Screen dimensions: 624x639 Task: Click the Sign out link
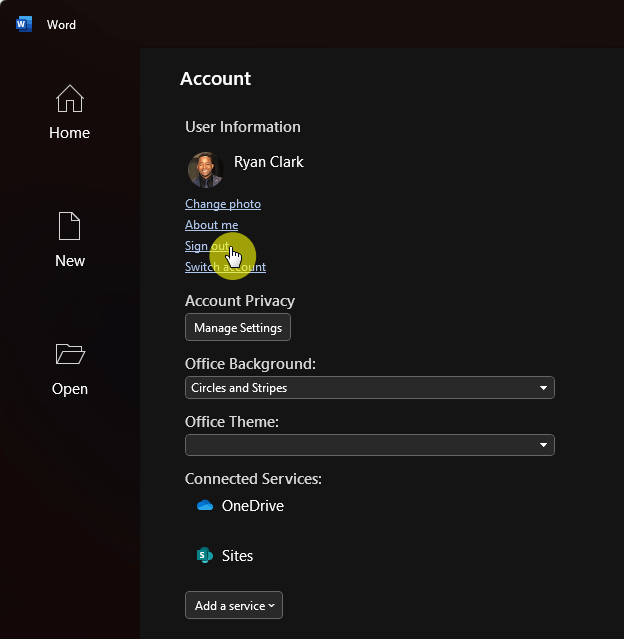207,246
